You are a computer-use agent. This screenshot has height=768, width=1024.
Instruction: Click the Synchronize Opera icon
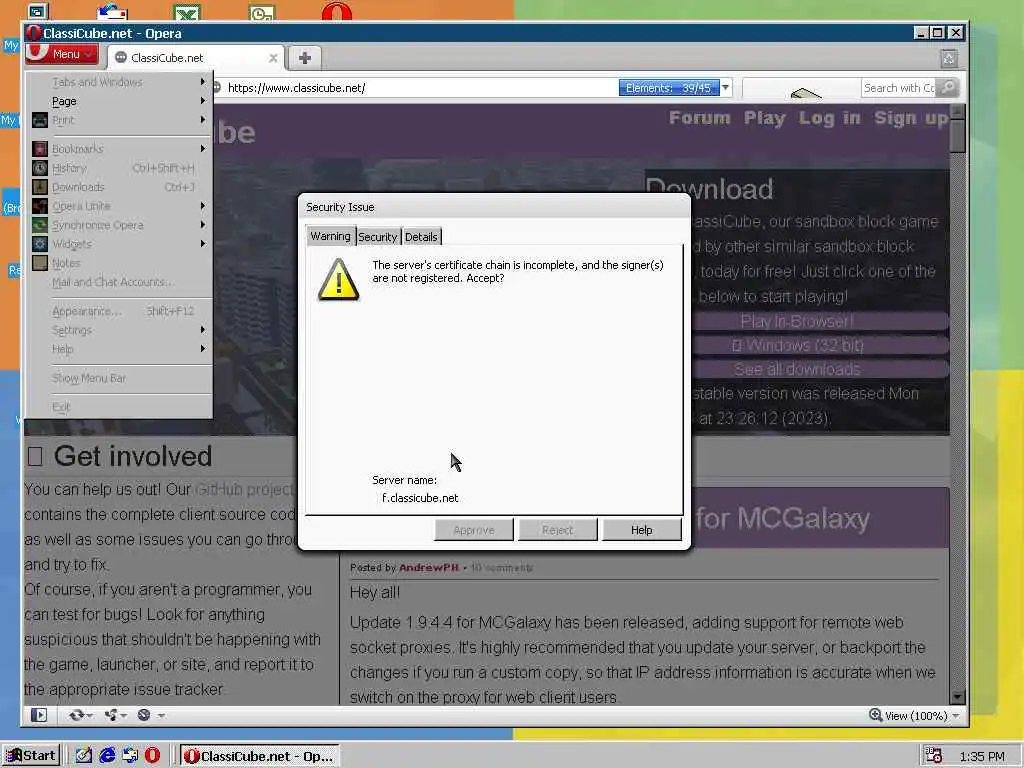(x=40, y=225)
